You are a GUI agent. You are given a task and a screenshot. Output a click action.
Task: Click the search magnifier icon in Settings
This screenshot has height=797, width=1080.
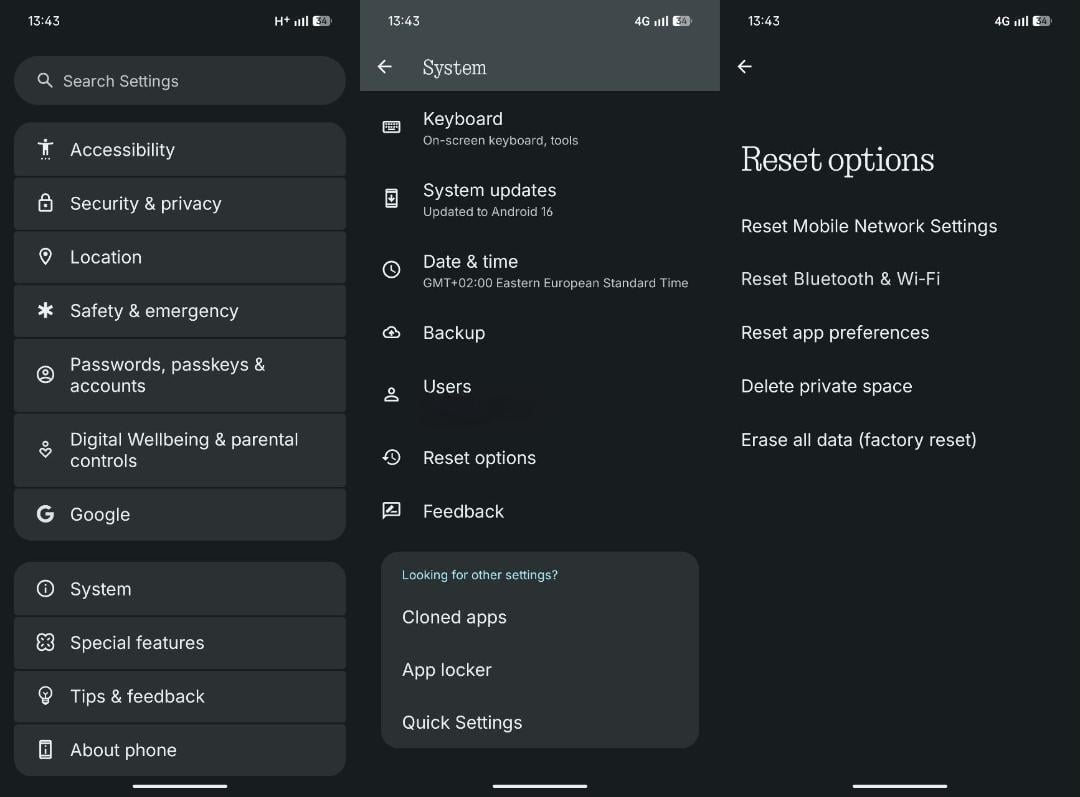point(45,81)
